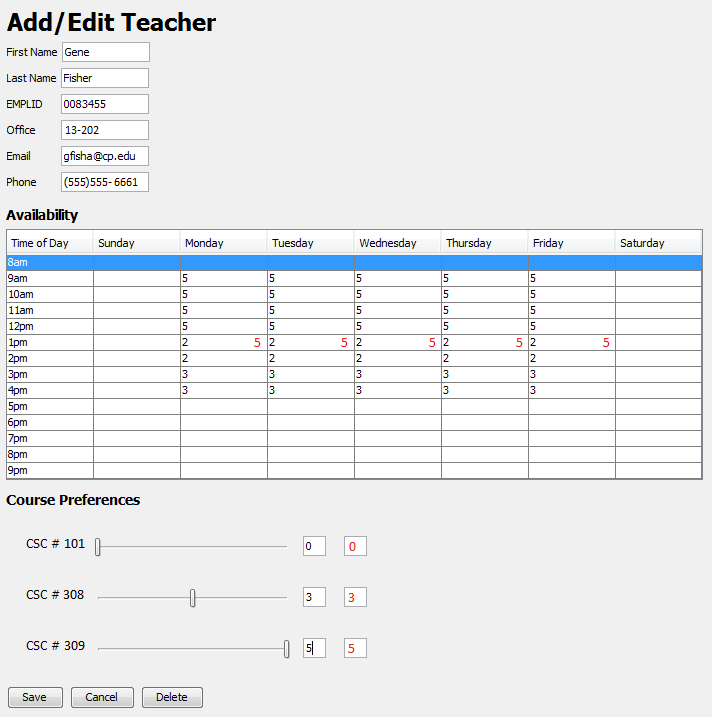Image resolution: width=712 pixels, height=718 pixels.
Task: Click the First Name input field
Action: coord(105,52)
